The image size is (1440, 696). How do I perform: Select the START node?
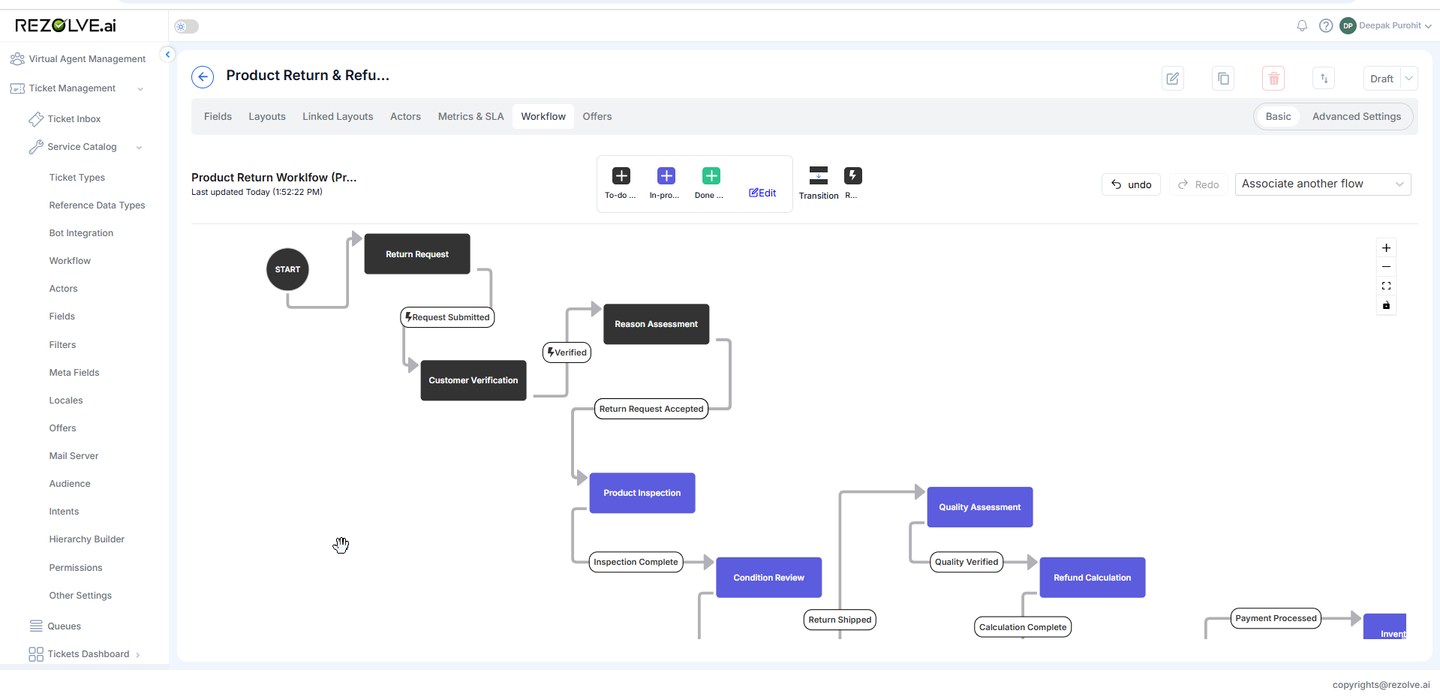click(288, 269)
